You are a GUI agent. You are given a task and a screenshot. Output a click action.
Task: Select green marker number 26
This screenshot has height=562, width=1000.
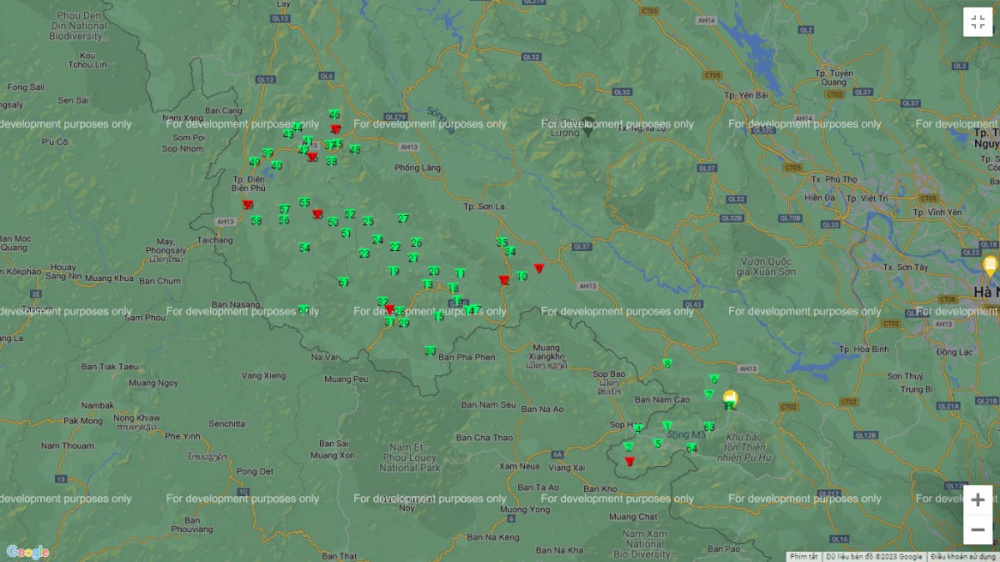(416, 243)
